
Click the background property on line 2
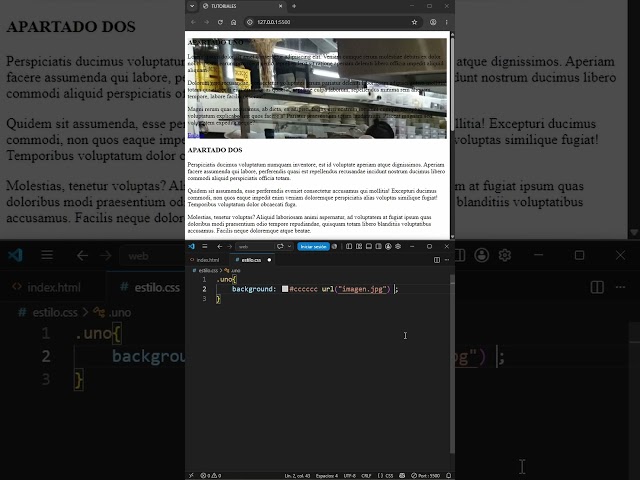click(252, 289)
